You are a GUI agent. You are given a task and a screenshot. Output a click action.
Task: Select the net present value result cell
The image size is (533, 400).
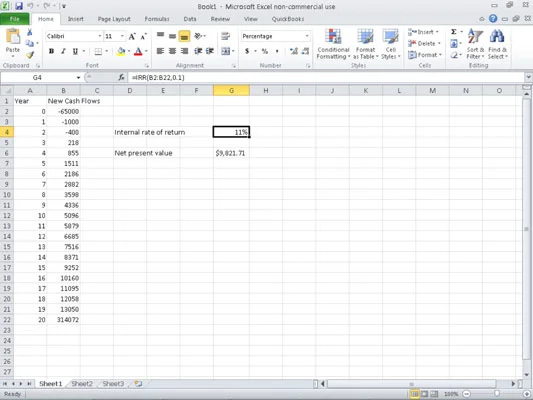(x=231, y=153)
